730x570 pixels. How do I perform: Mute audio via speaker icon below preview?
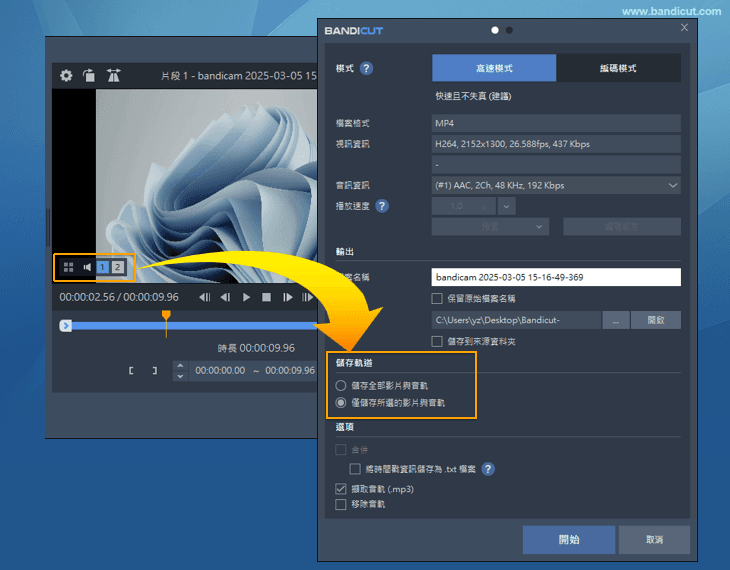pos(87,267)
